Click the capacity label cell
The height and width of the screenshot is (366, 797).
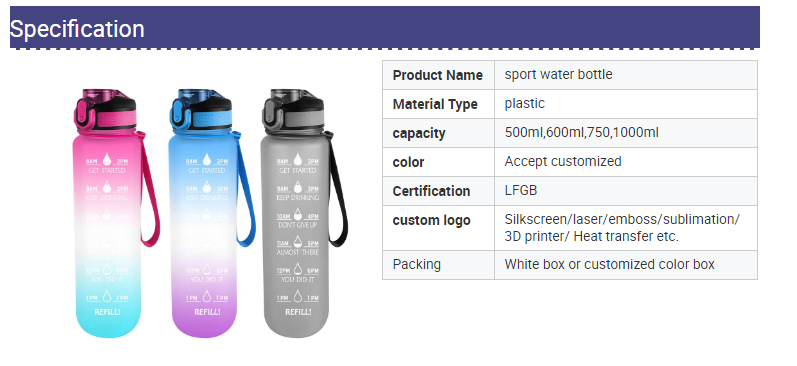438,133
